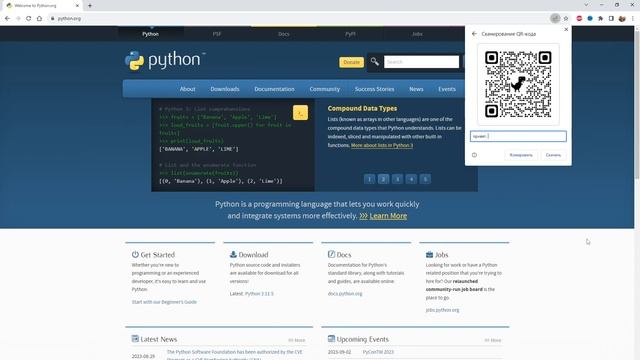Switch to the Docs top tab
The width and height of the screenshot is (640, 360).
[284, 34]
